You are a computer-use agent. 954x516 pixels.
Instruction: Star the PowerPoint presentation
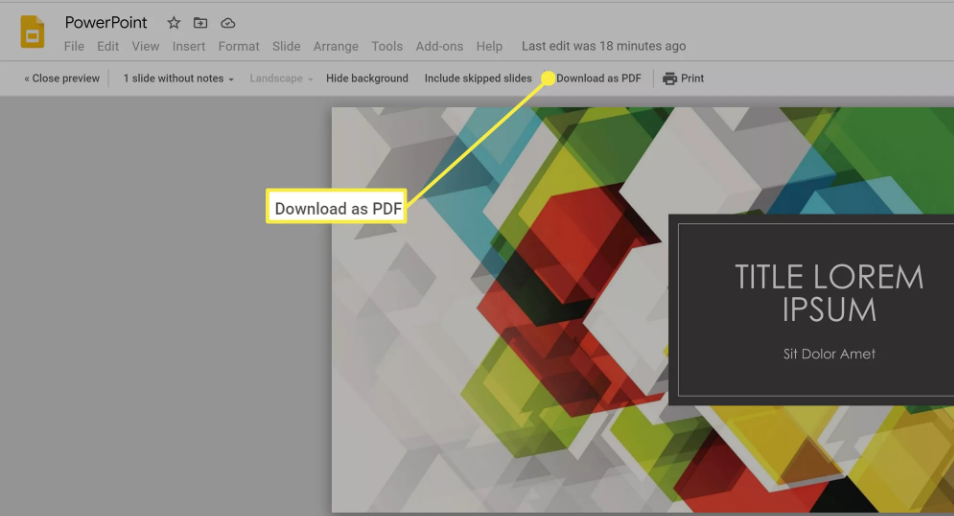[x=174, y=23]
